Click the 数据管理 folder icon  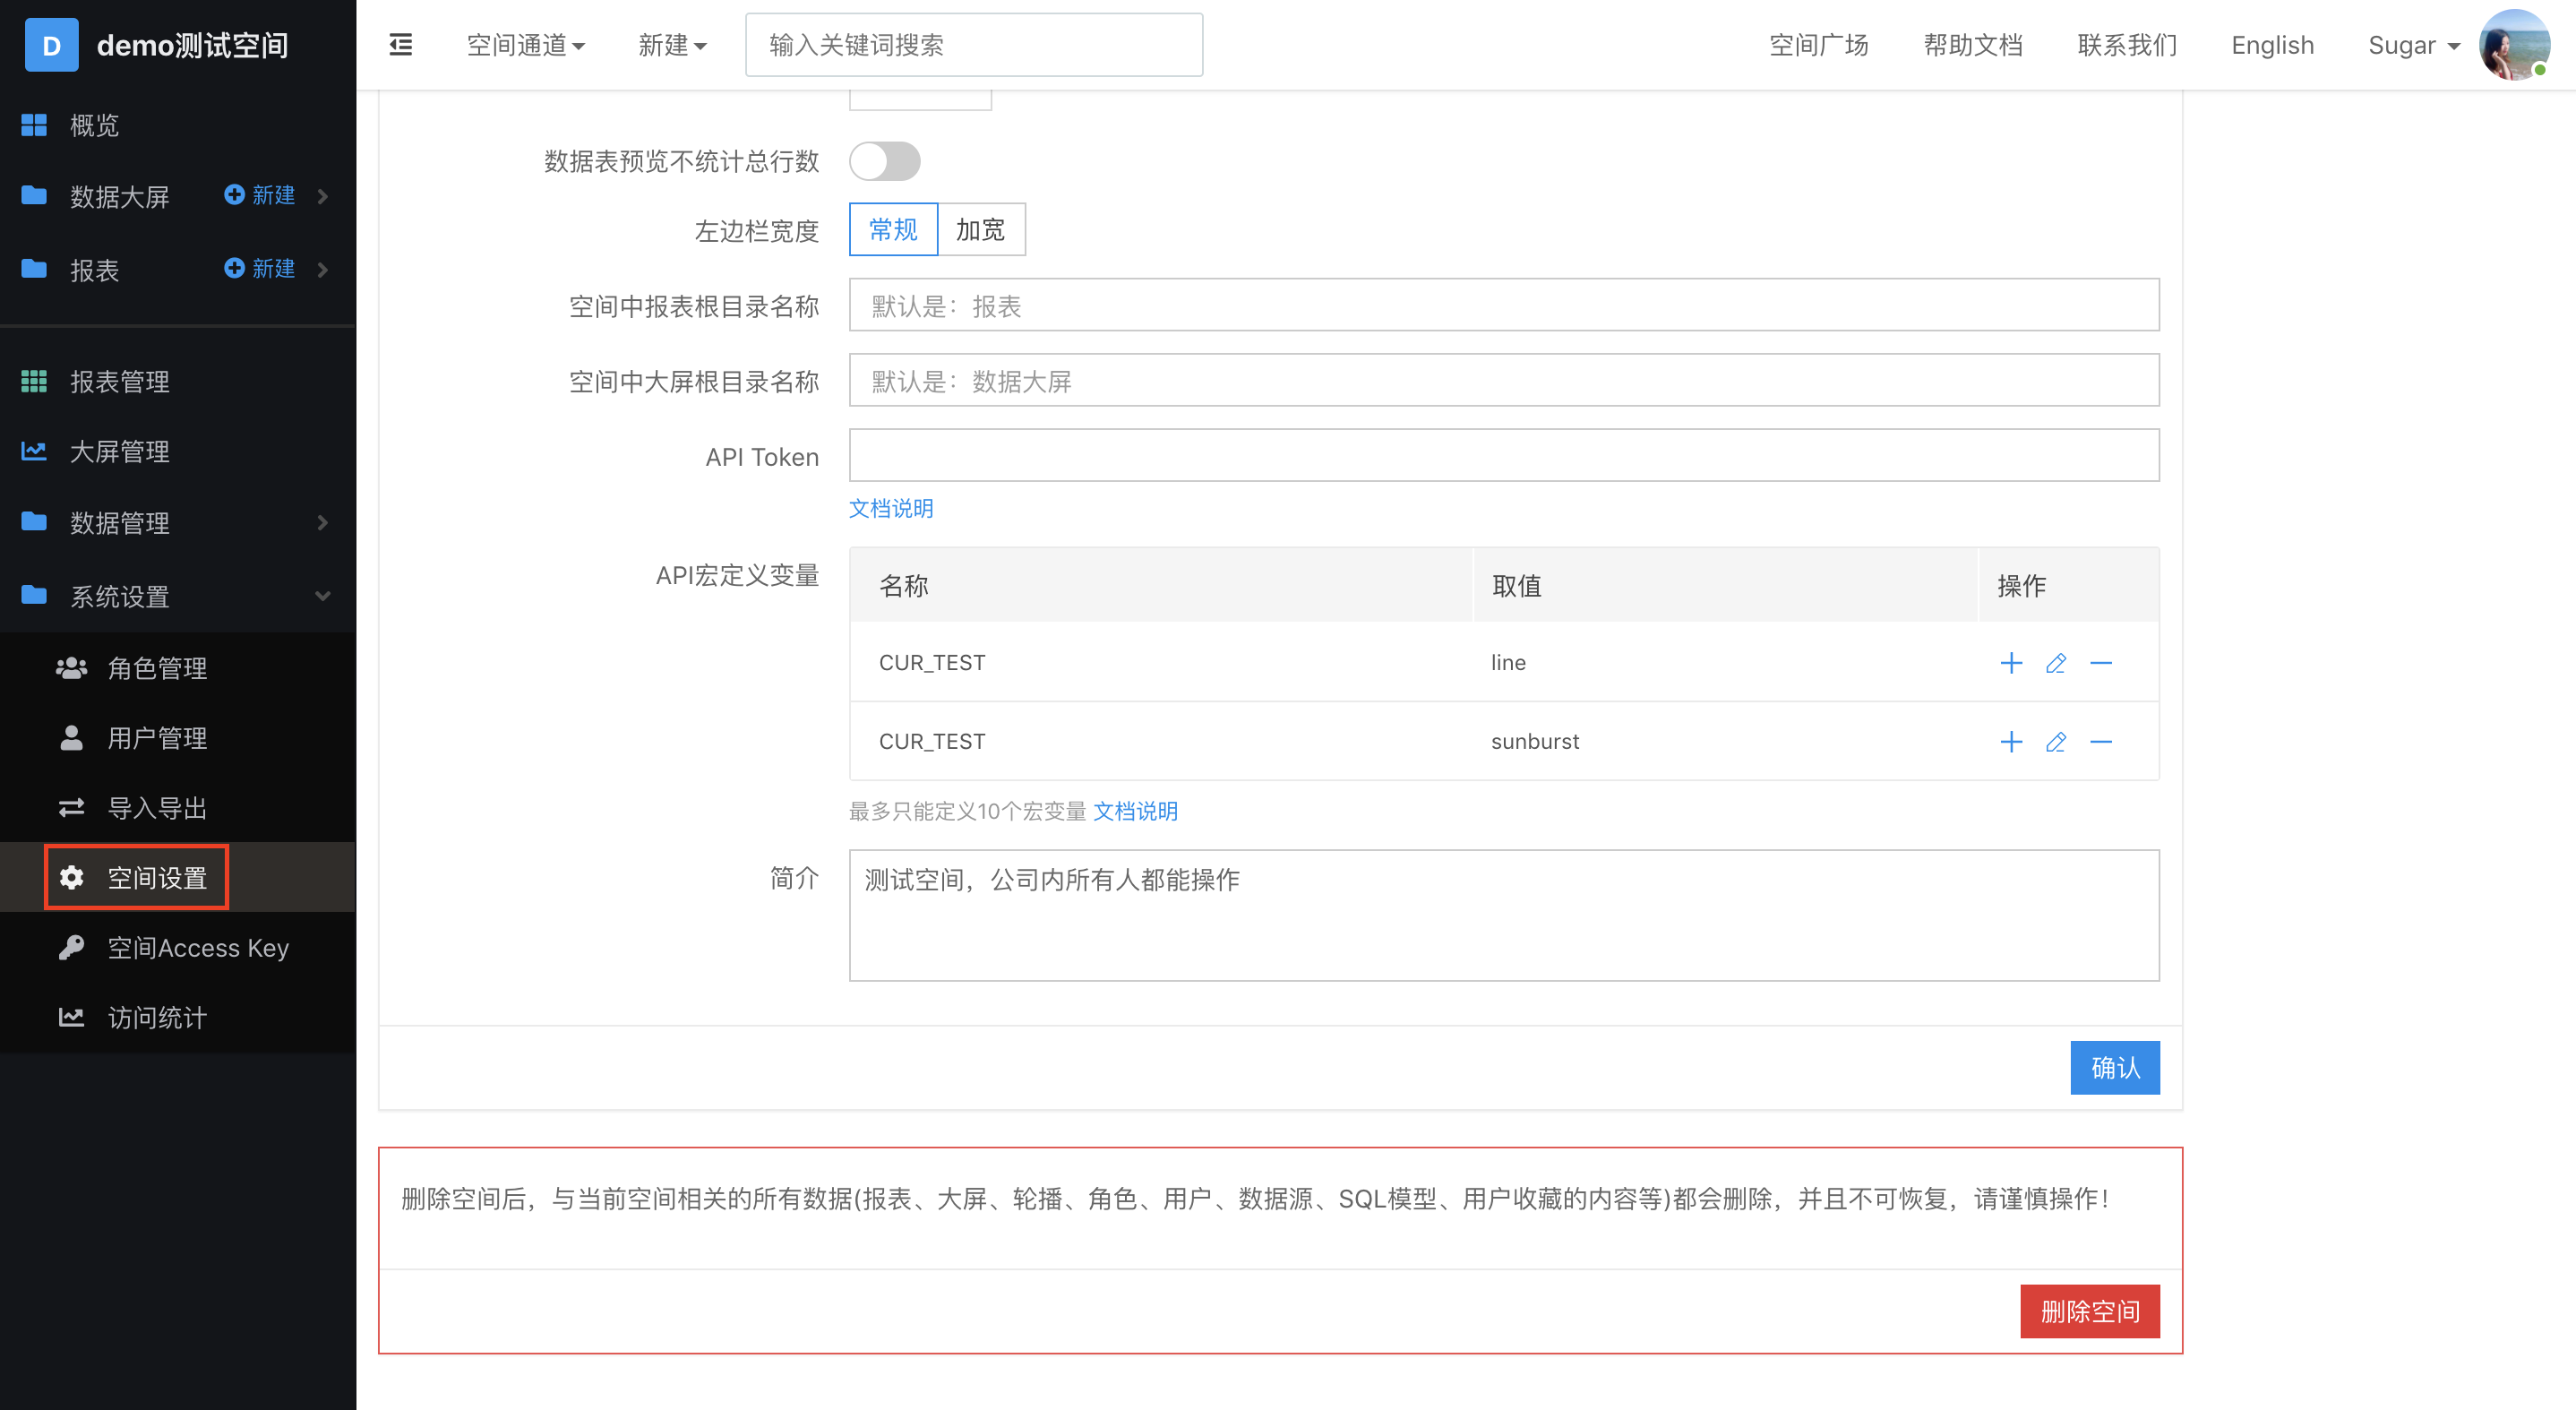point(34,521)
